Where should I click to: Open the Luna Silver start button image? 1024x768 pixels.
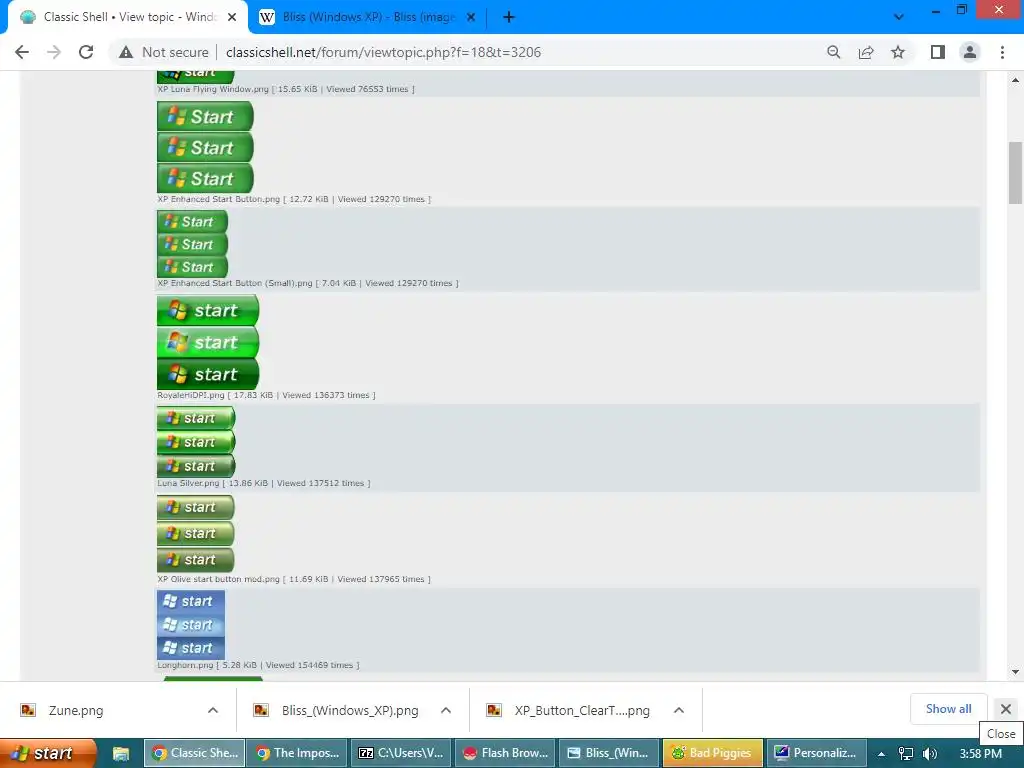pos(196,442)
